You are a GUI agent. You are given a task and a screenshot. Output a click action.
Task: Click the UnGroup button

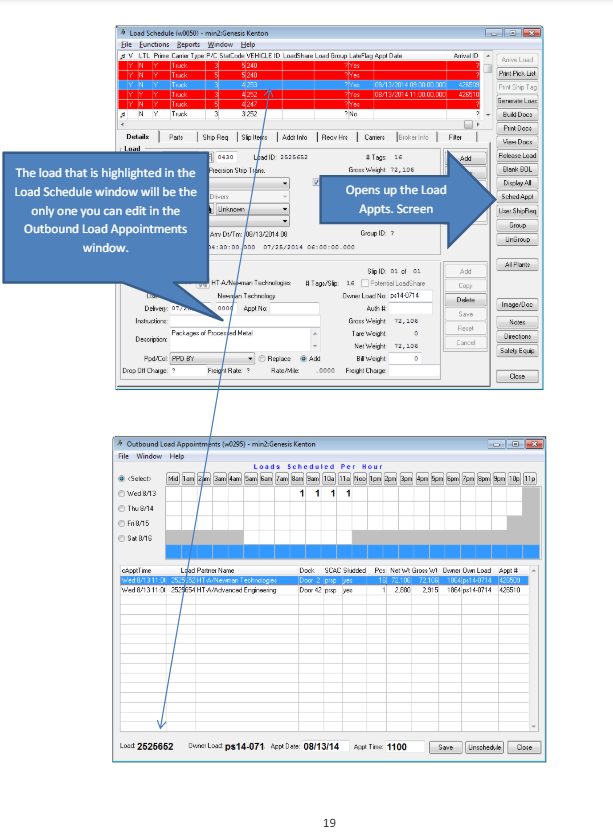[517, 240]
